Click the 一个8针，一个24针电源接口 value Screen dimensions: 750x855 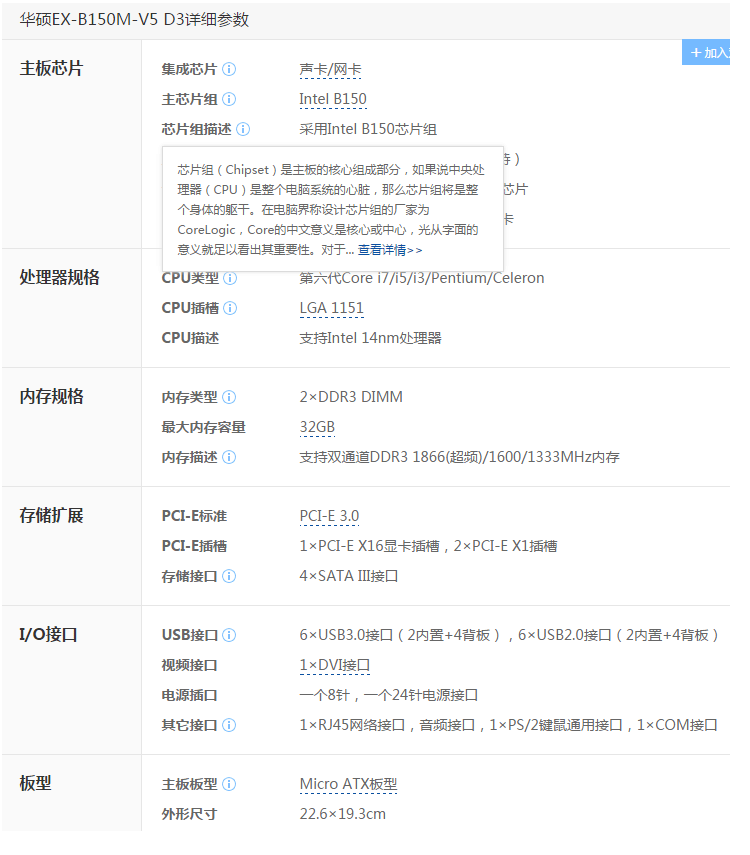click(388, 695)
